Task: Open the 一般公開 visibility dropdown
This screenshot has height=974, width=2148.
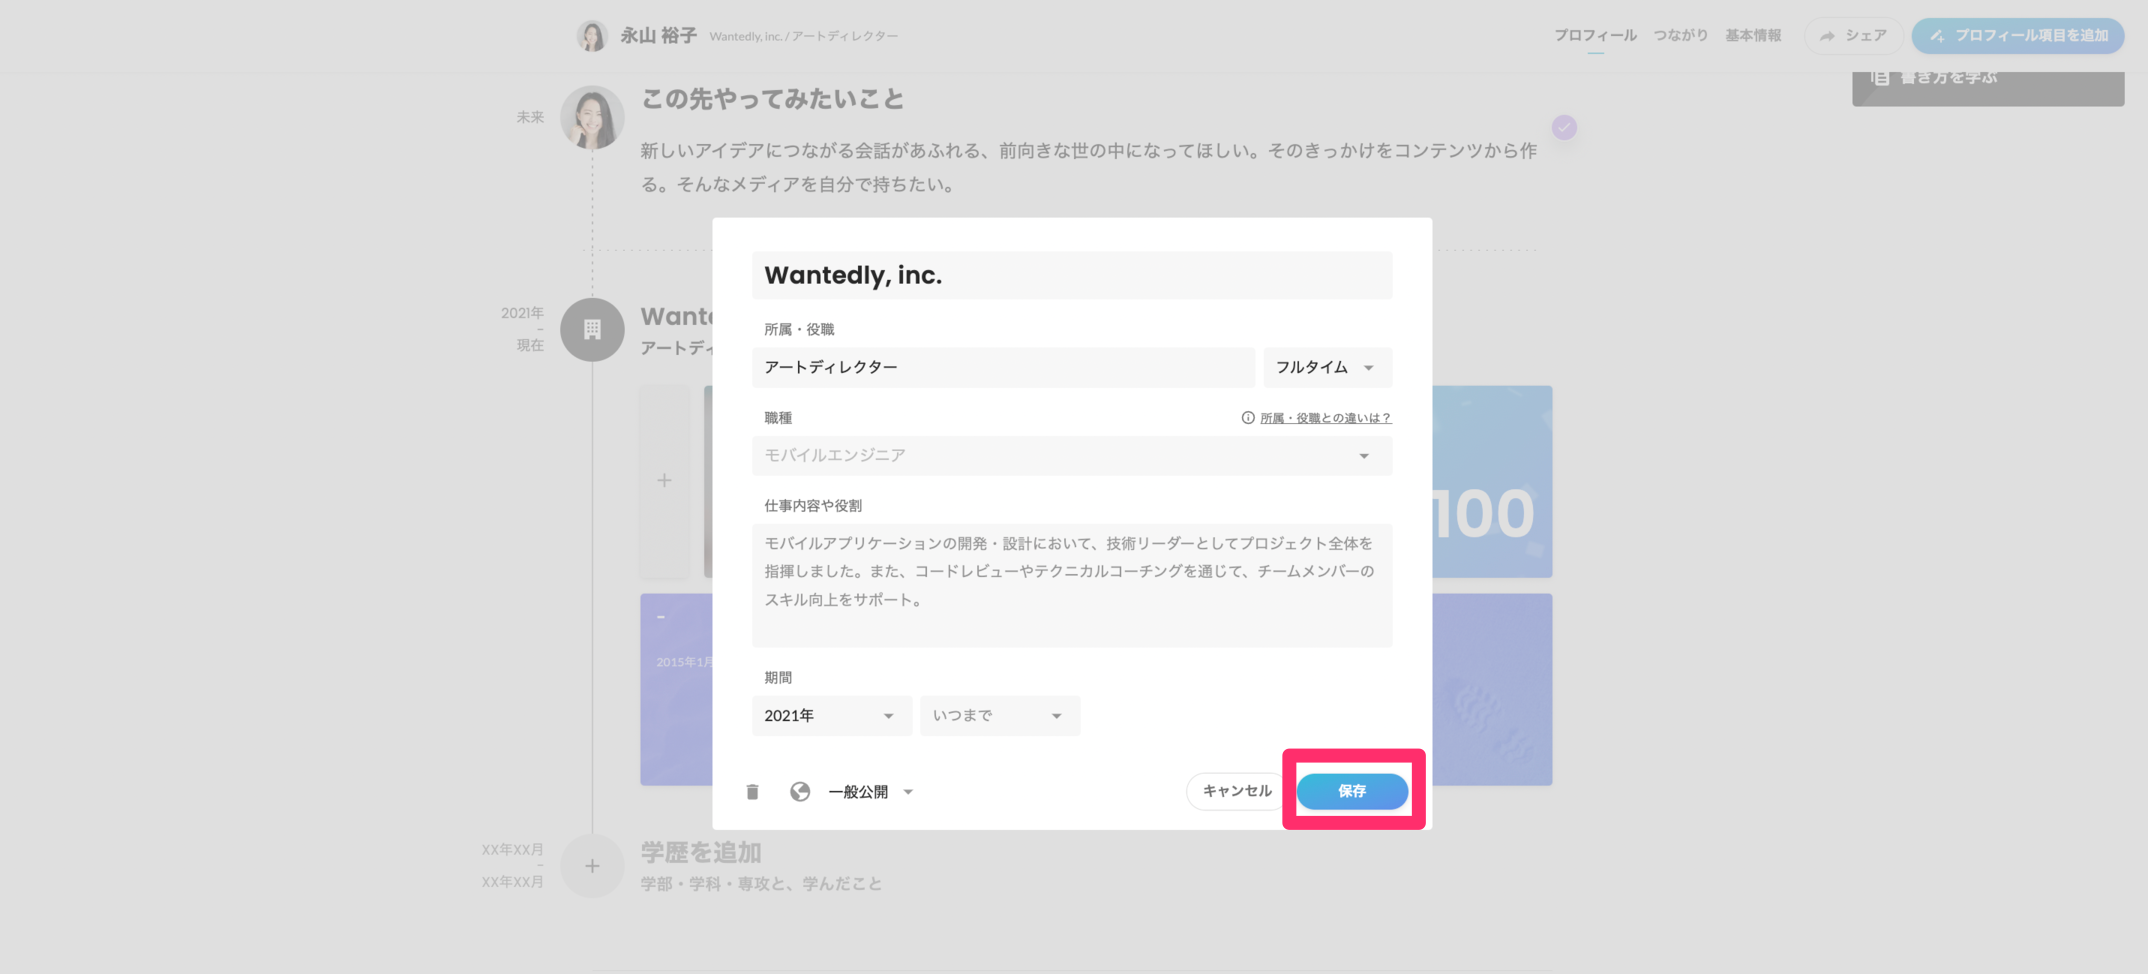Action: click(870, 792)
